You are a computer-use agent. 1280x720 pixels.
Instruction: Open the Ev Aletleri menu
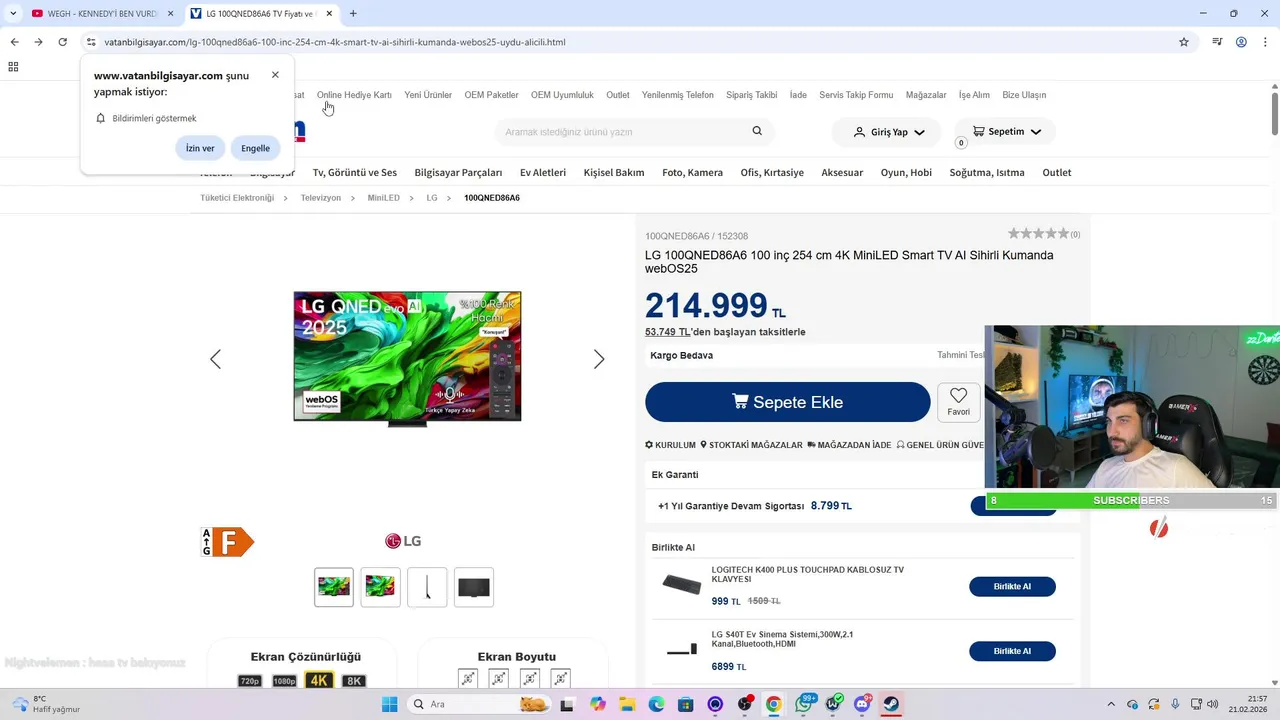(x=543, y=172)
